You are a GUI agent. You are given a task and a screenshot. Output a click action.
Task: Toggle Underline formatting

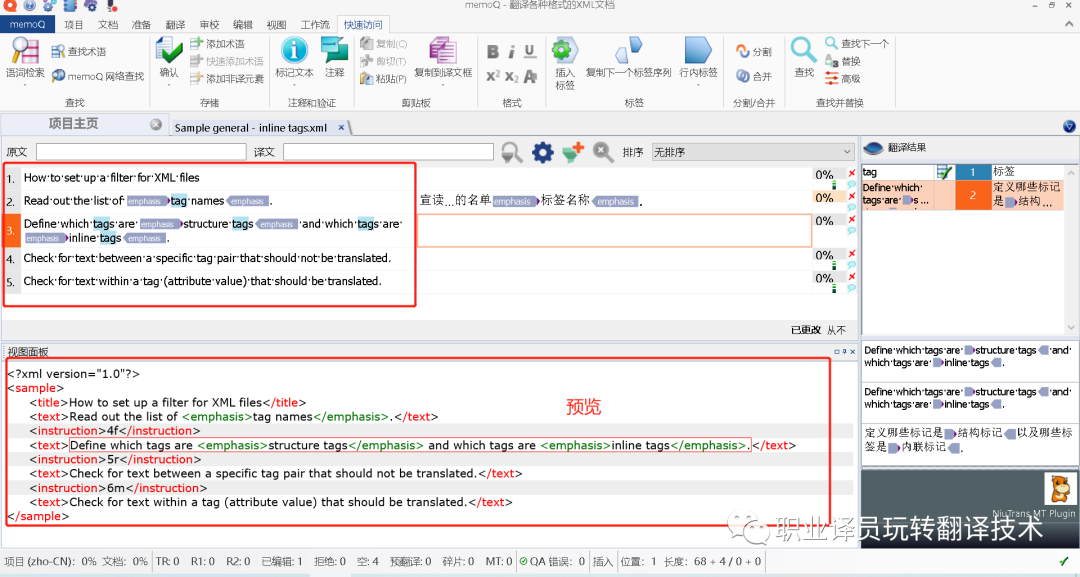[530, 52]
